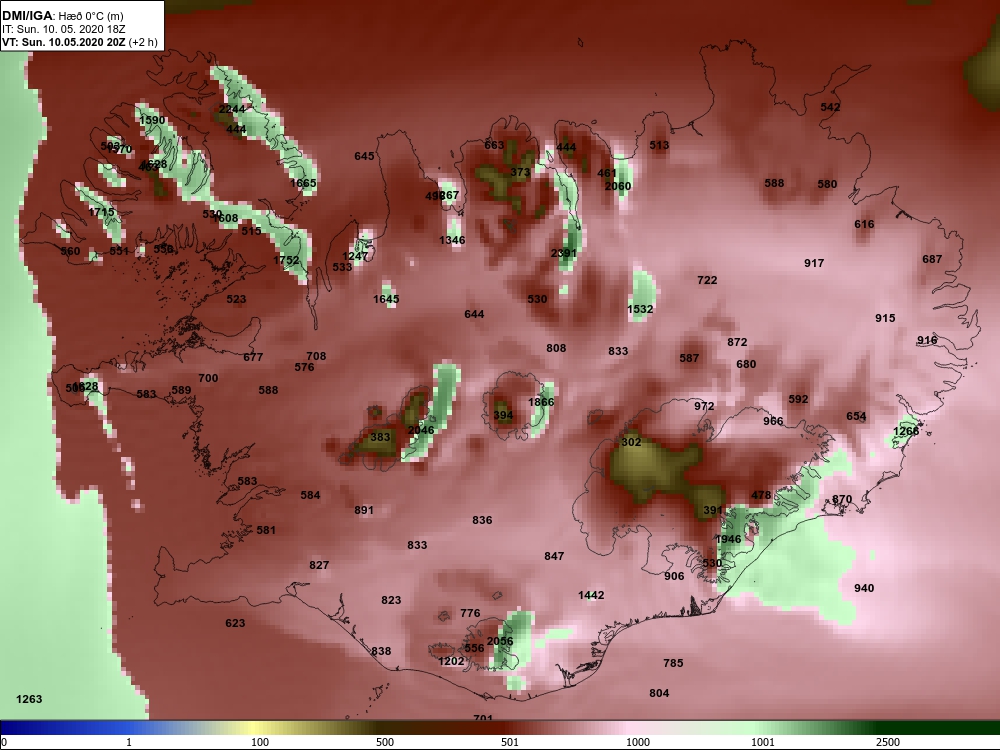
Task: Click the map value '478'
Action: click(761, 496)
